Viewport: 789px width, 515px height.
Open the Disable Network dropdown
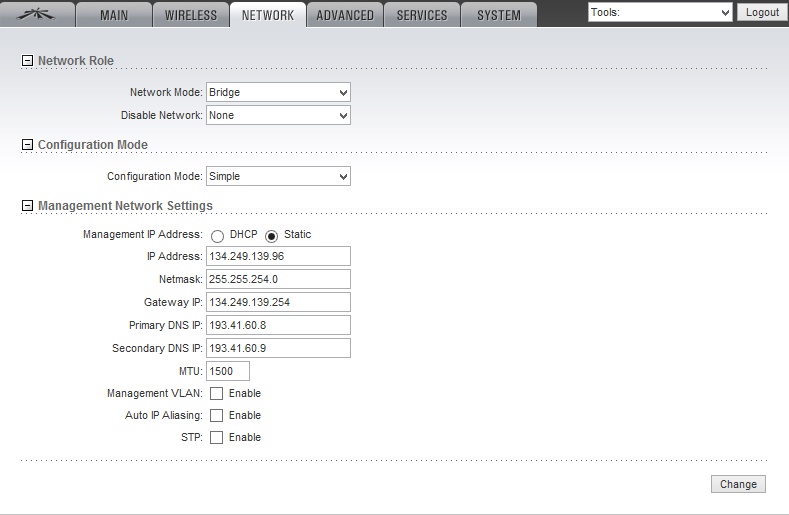click(278, 115)
